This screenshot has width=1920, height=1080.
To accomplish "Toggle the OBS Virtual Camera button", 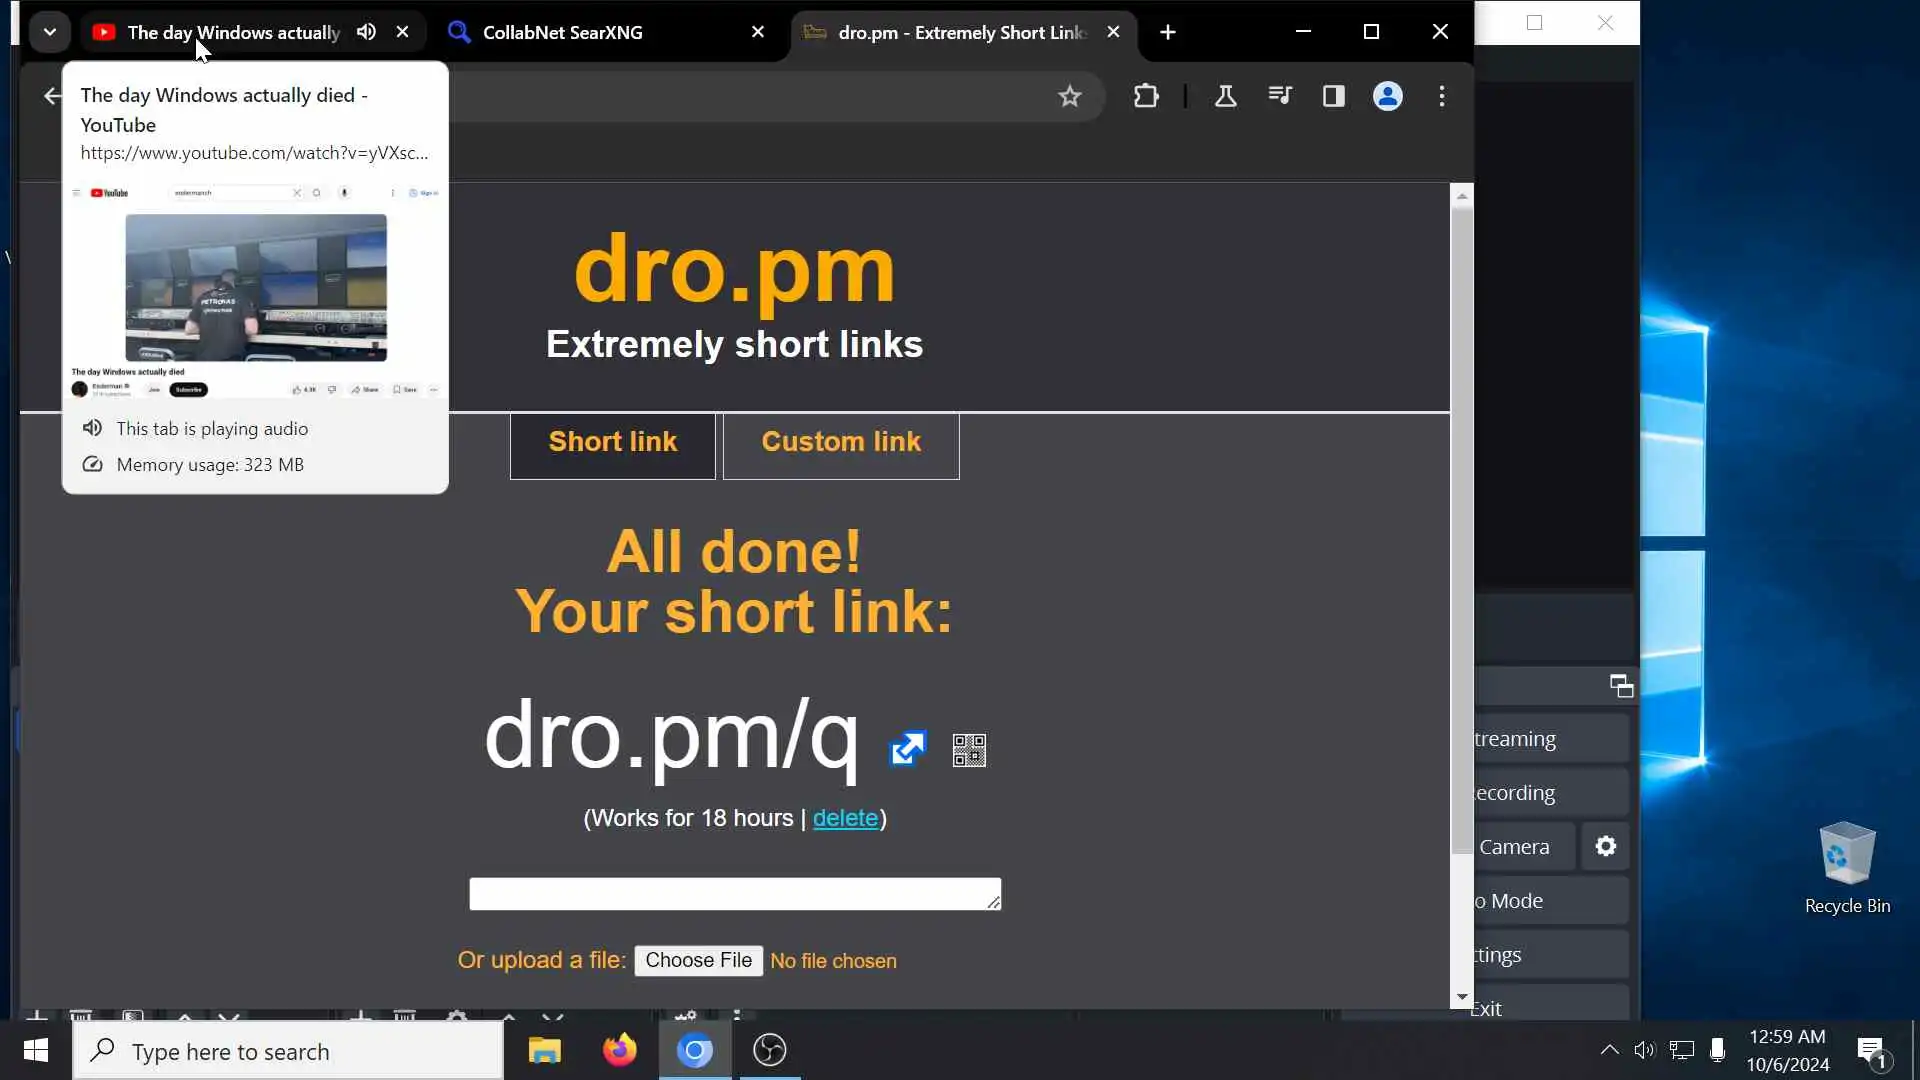I will [1522, 847].
